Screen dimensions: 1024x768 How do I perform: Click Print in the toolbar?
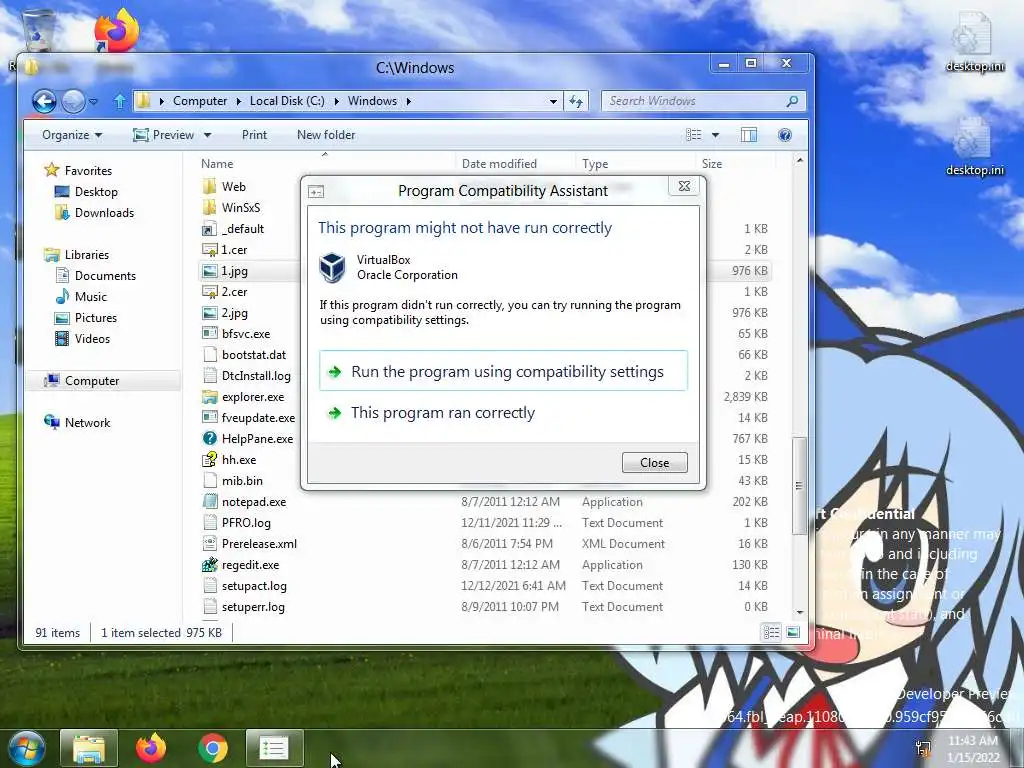[x=254, y=135]
